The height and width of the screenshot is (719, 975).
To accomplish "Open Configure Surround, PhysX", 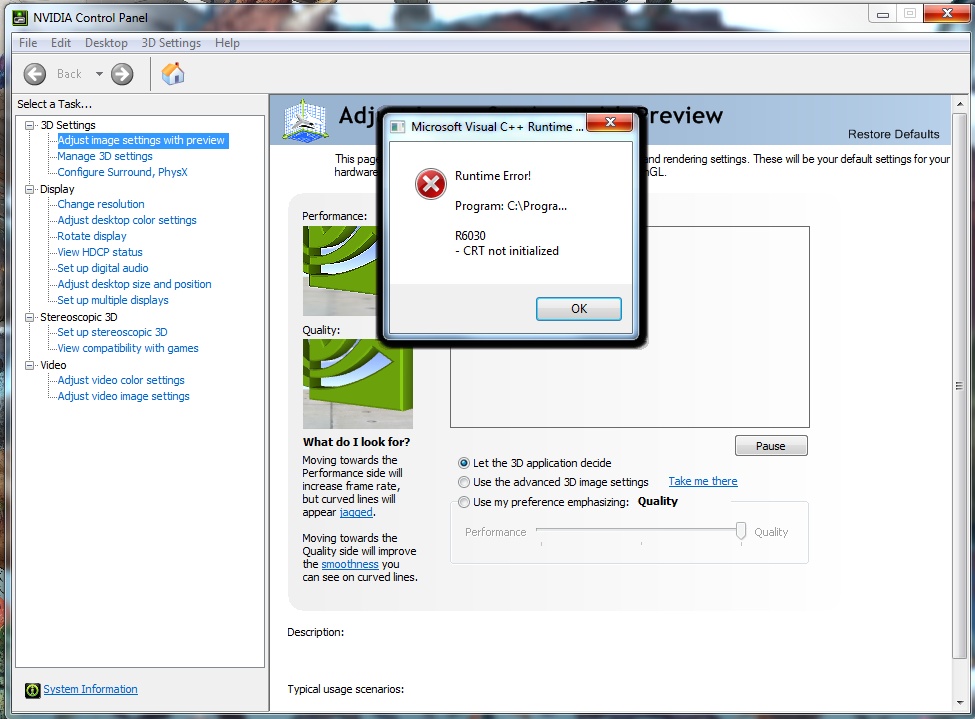I will point(122,172).
